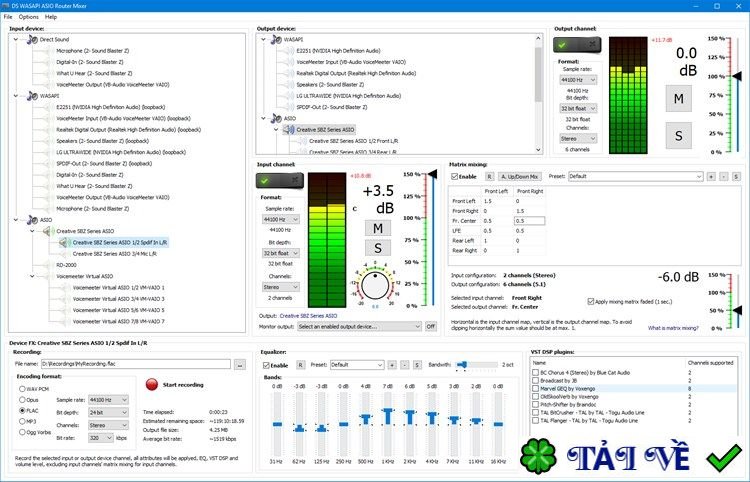Click the input channel gain knob
The height and width of the screenshot is (482, 750).
[375, 285]
